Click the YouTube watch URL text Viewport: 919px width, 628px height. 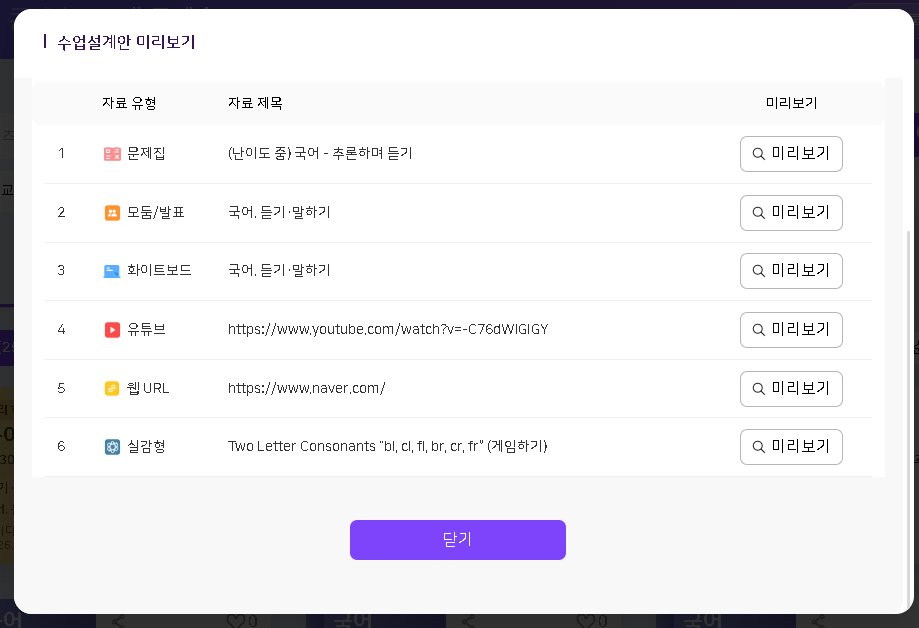click(388, 329)
